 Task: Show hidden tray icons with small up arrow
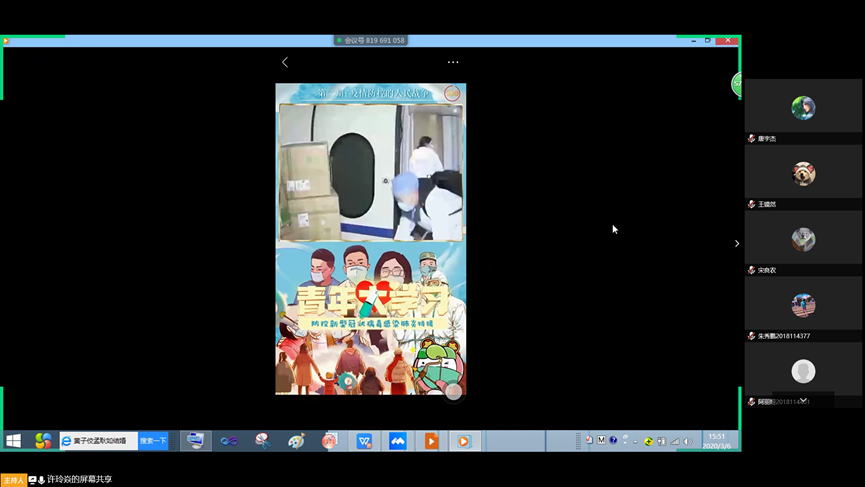coord(636,442)
